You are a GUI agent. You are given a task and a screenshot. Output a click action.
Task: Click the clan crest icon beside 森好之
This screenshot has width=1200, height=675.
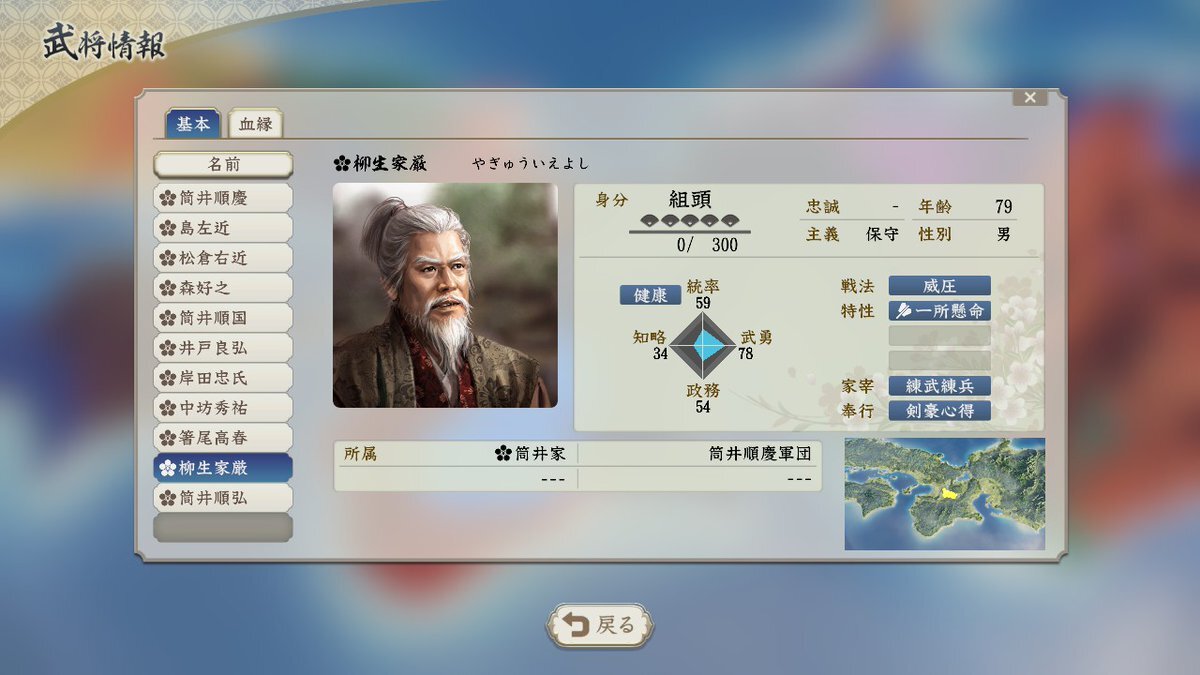[168, 288]
